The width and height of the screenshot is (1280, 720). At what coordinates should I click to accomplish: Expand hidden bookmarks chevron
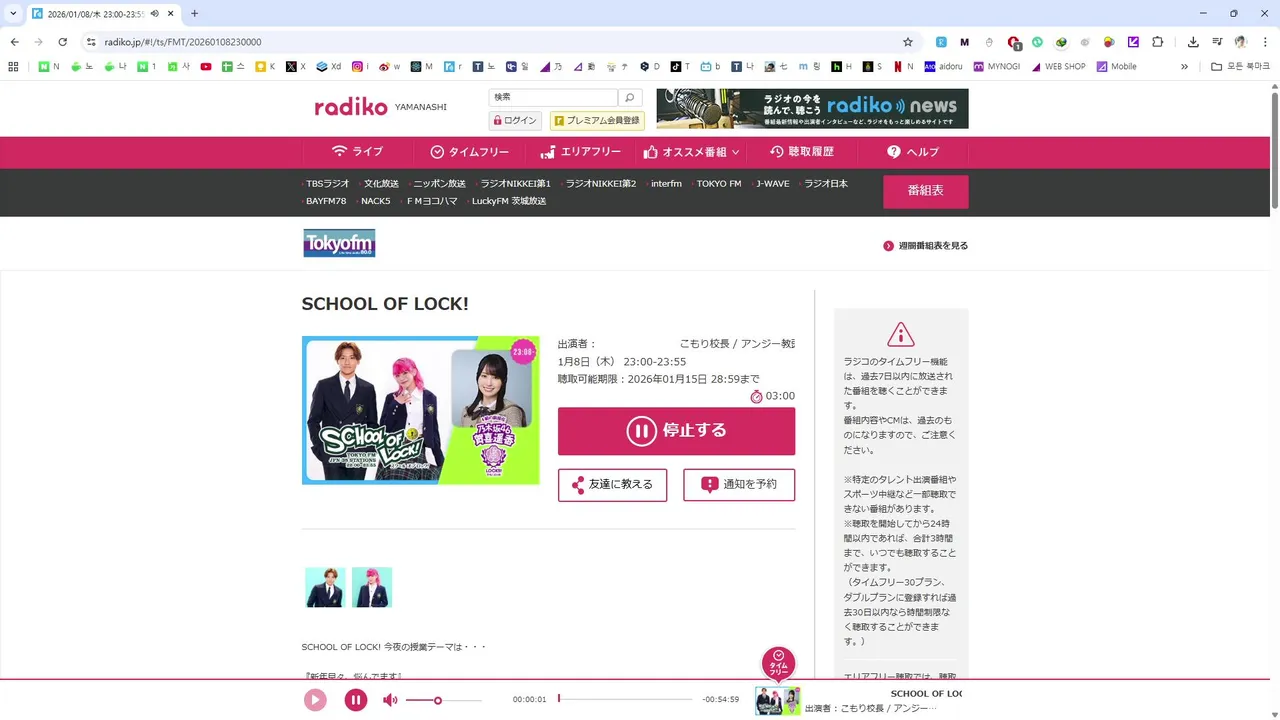(x=1184, y=67)
